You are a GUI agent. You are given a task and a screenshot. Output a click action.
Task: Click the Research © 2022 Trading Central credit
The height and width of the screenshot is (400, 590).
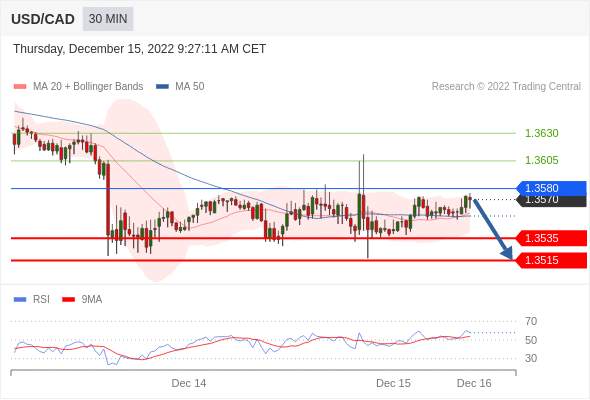506,86
